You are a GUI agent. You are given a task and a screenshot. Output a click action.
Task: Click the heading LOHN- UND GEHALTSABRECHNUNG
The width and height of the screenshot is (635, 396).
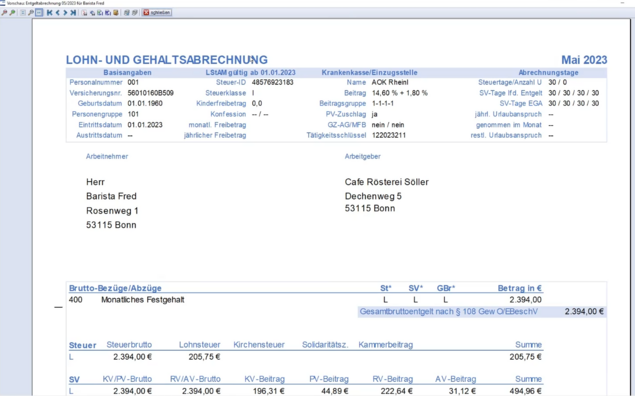tap(167, 60)
